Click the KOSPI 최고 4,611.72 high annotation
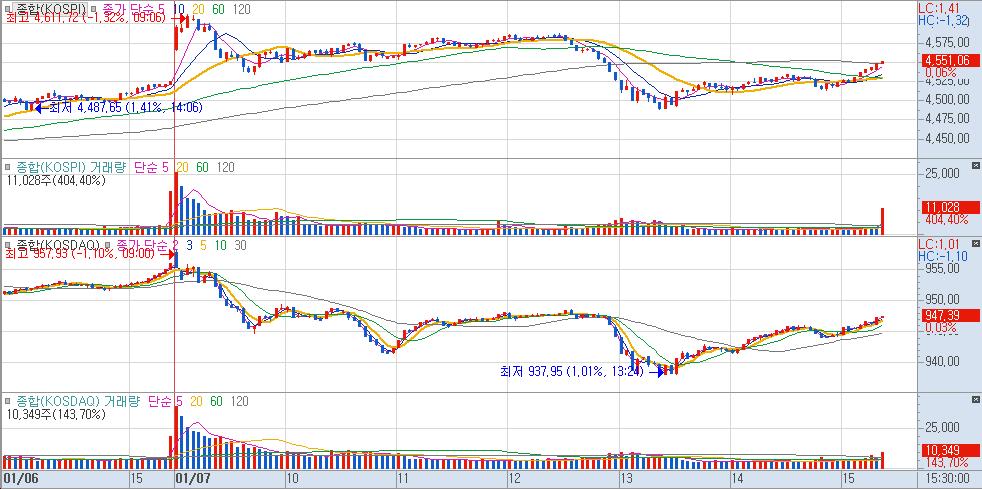The height and width of the screenshot is (489, 982). pyautogui.click(x=85, y=19)
